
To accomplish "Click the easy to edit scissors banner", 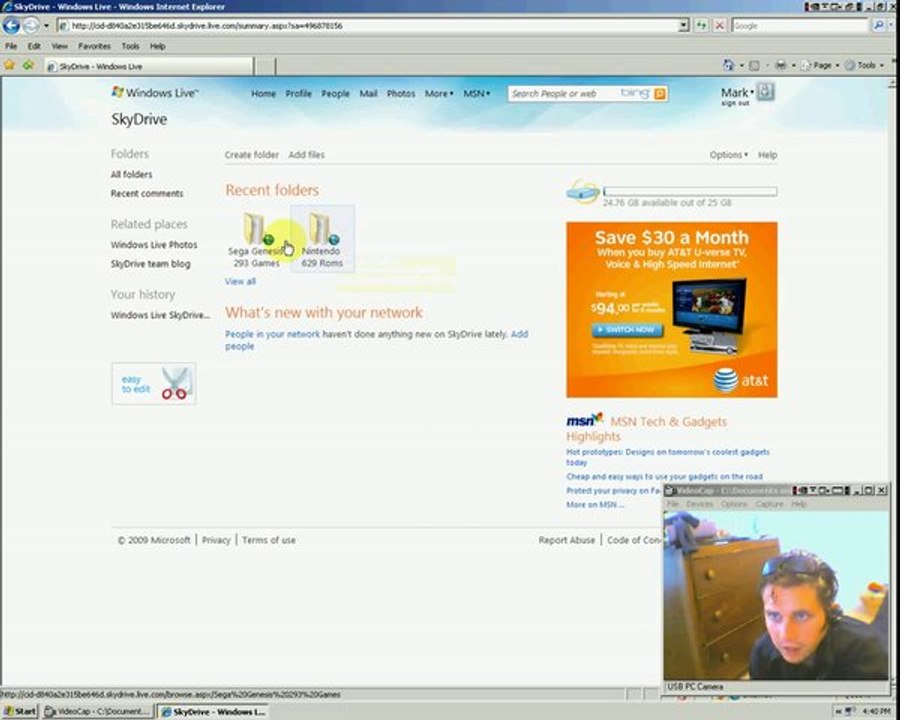I will (154, 384).
